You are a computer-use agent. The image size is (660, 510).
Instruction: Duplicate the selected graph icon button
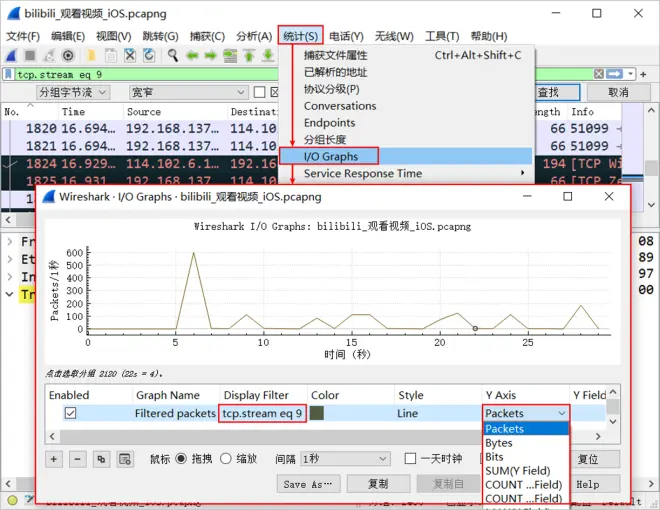(x=101, y=459)
